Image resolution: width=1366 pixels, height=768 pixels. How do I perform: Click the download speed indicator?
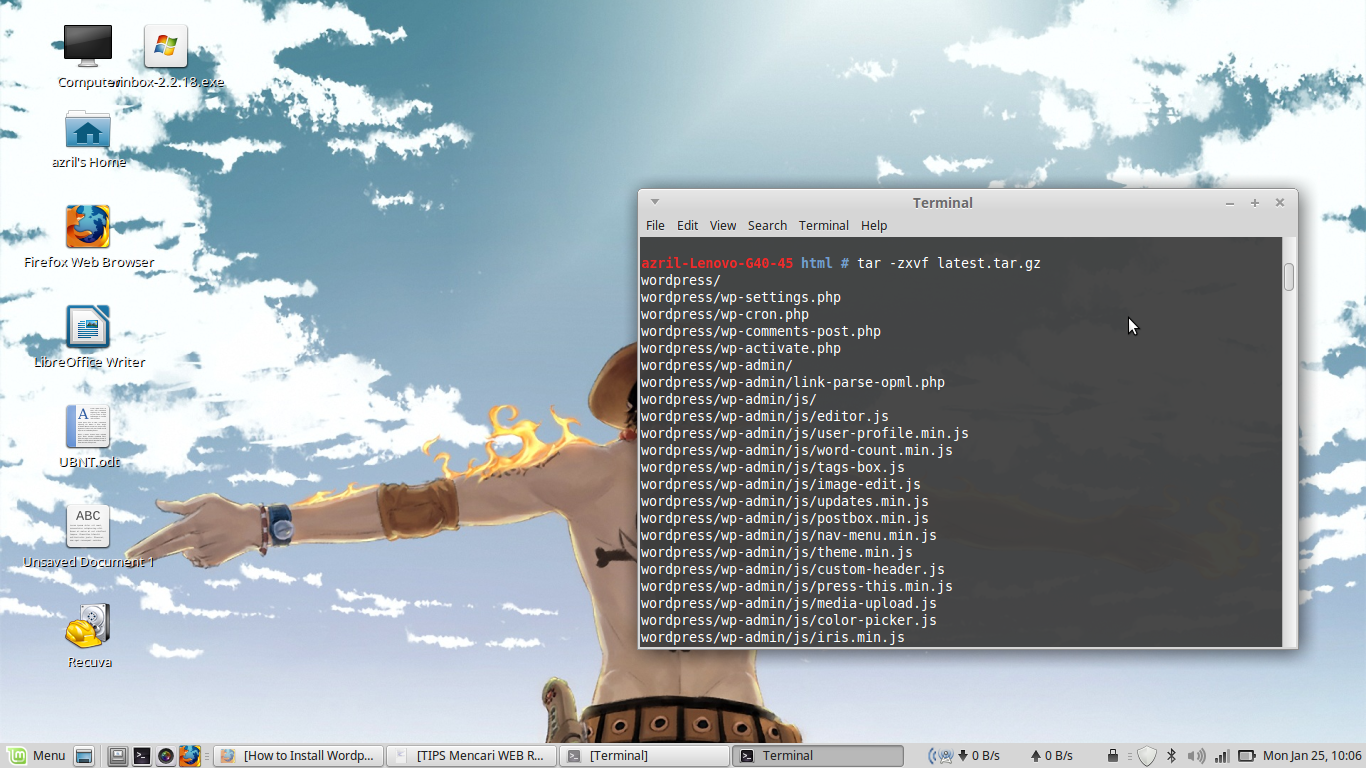click(979, 756)
